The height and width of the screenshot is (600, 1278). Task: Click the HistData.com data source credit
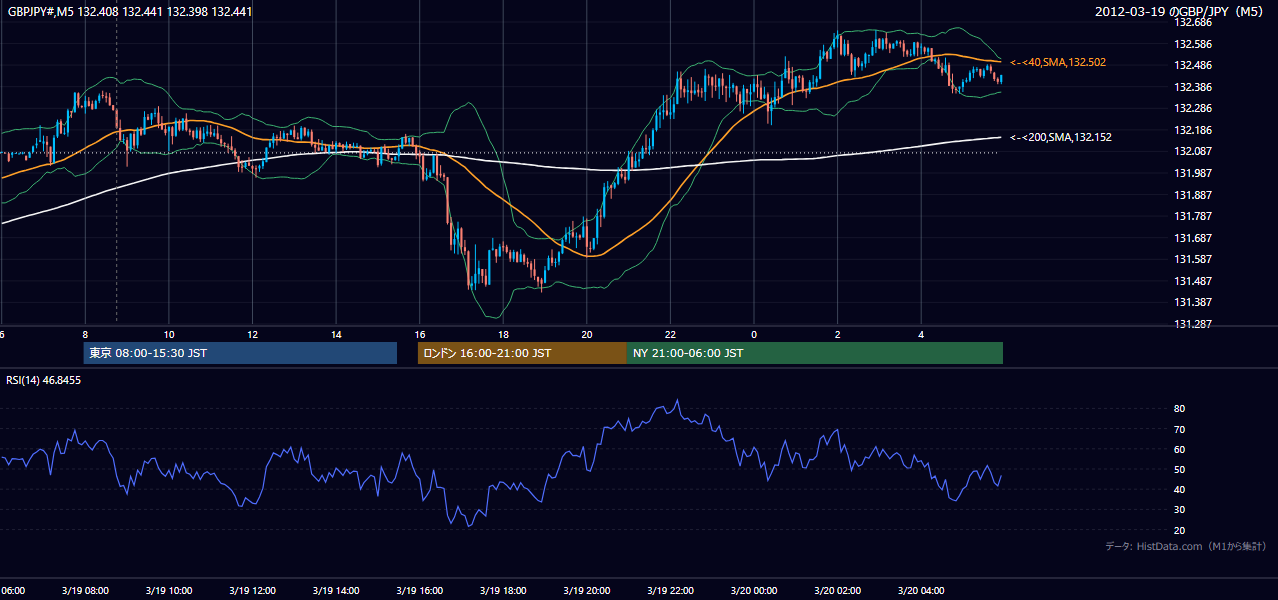(x=1185, y=546)
